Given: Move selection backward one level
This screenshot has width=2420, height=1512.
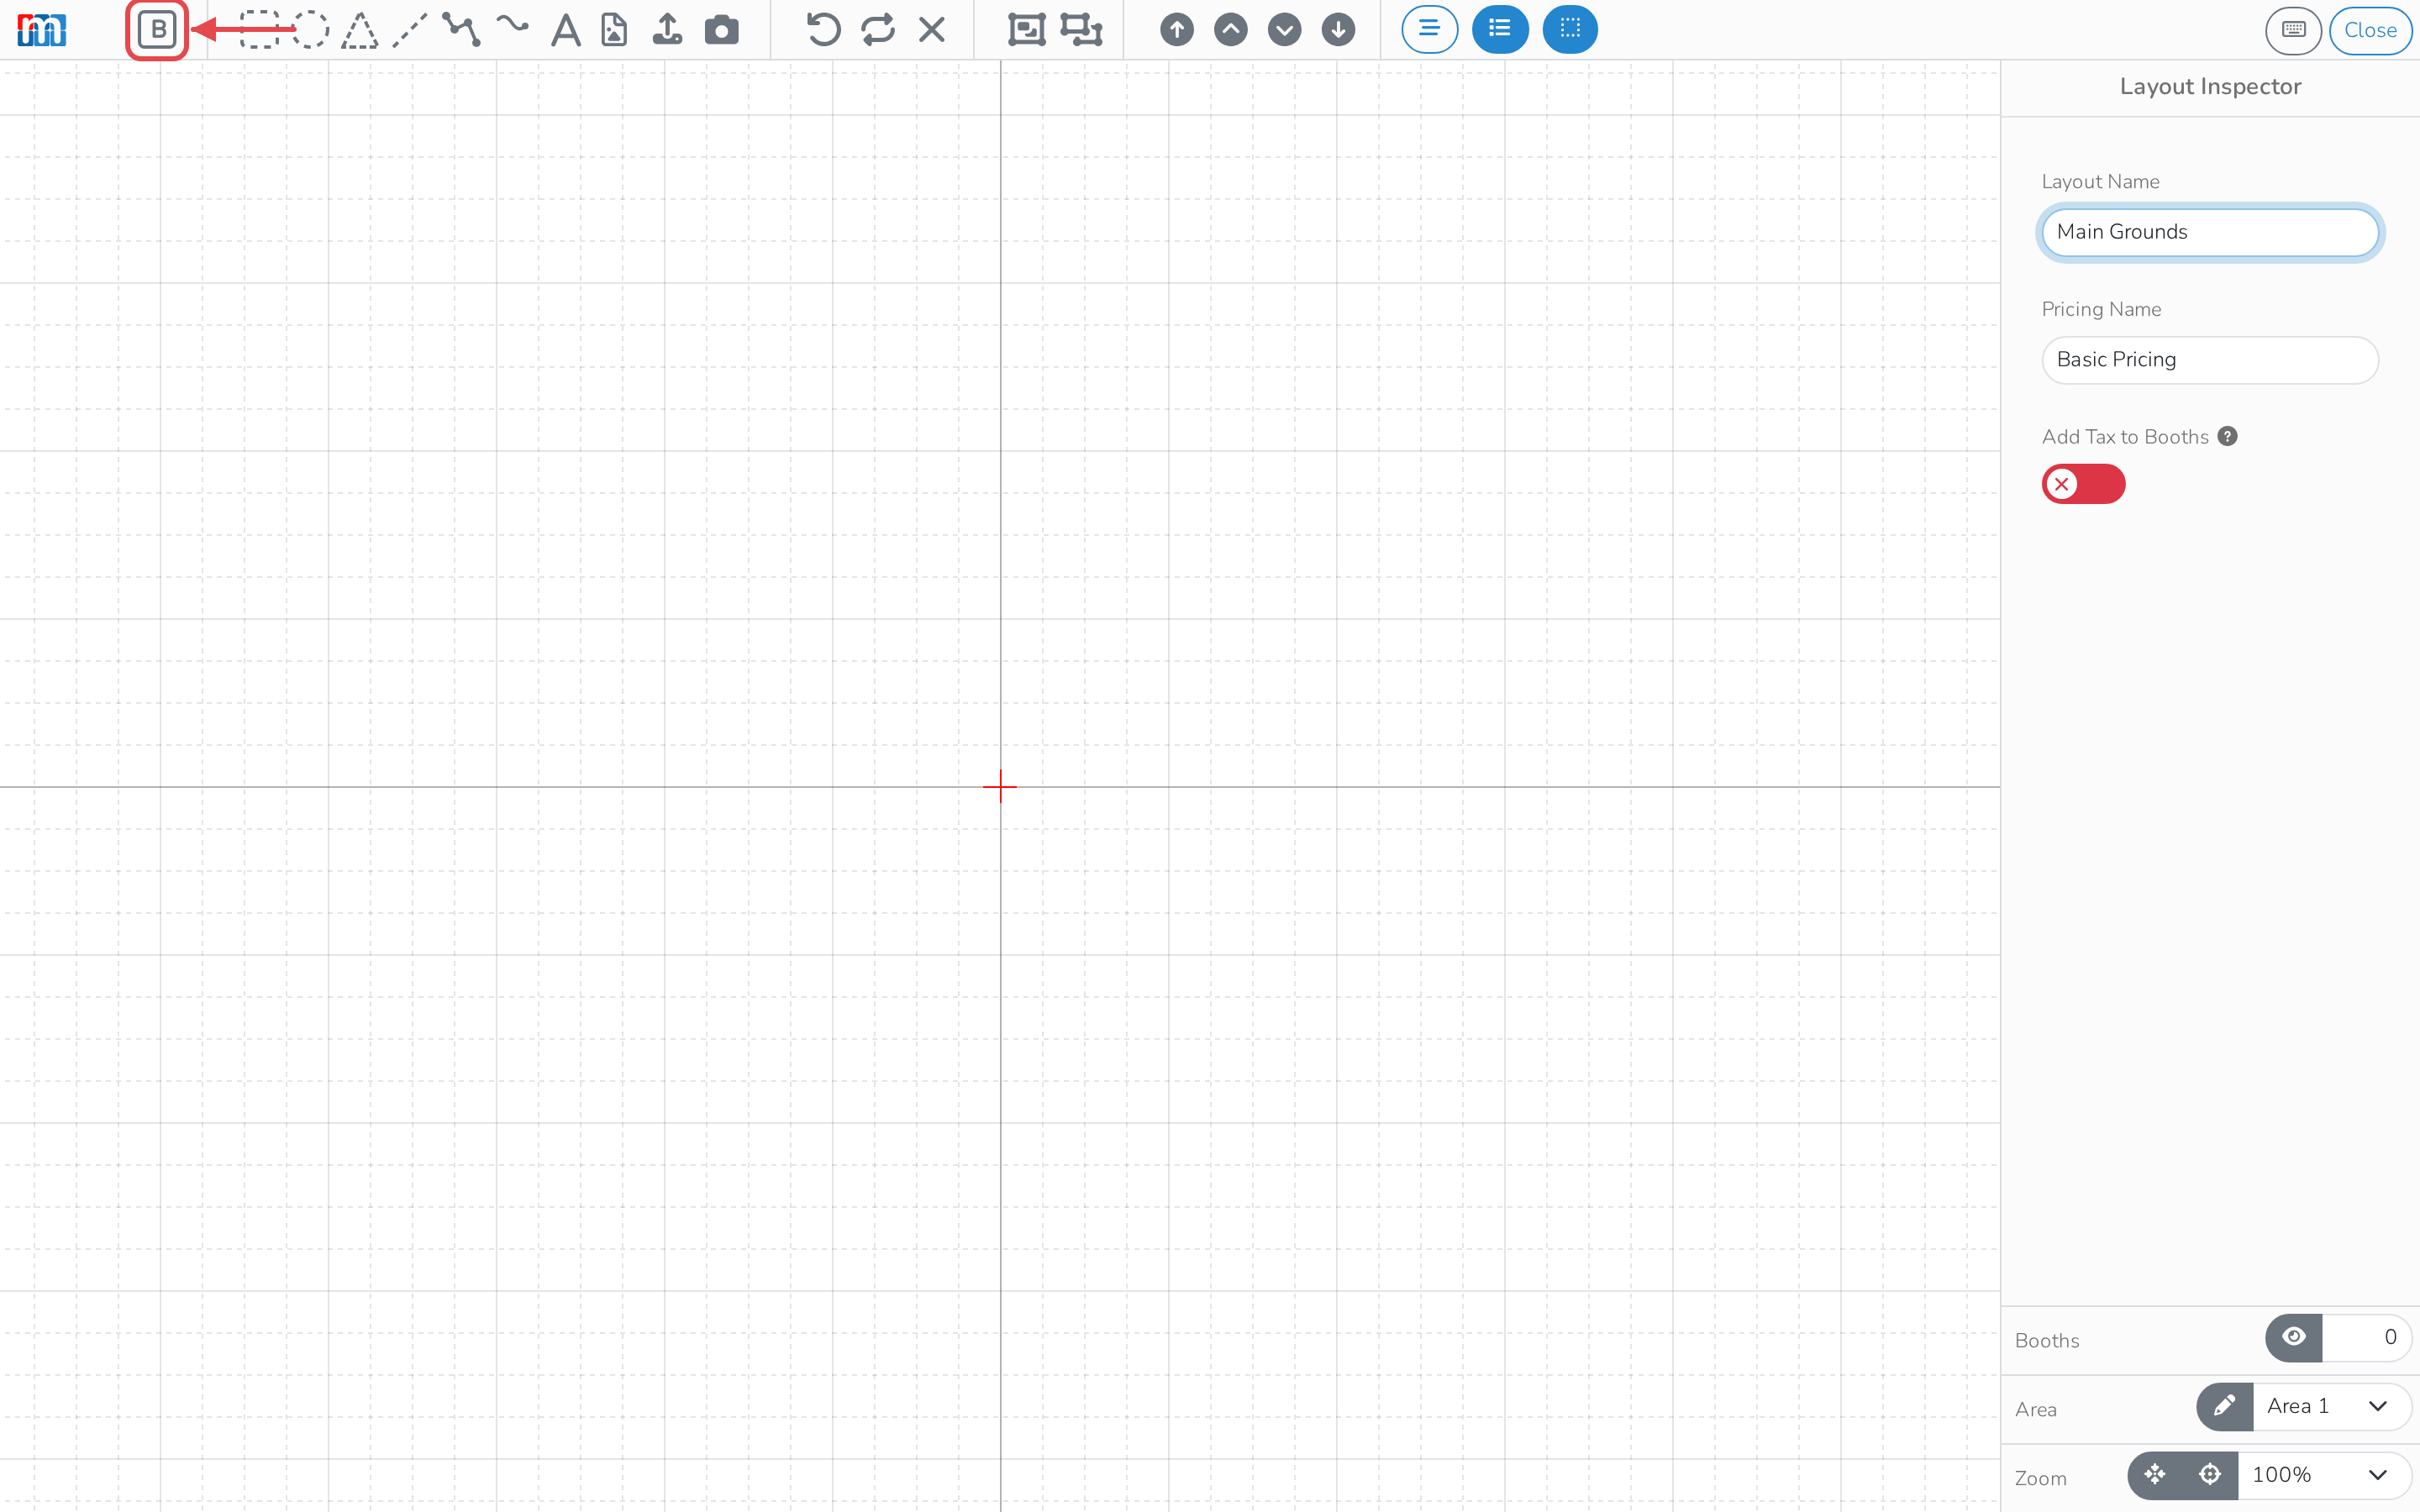Looking at the screenshot, I should [1285, 30].
